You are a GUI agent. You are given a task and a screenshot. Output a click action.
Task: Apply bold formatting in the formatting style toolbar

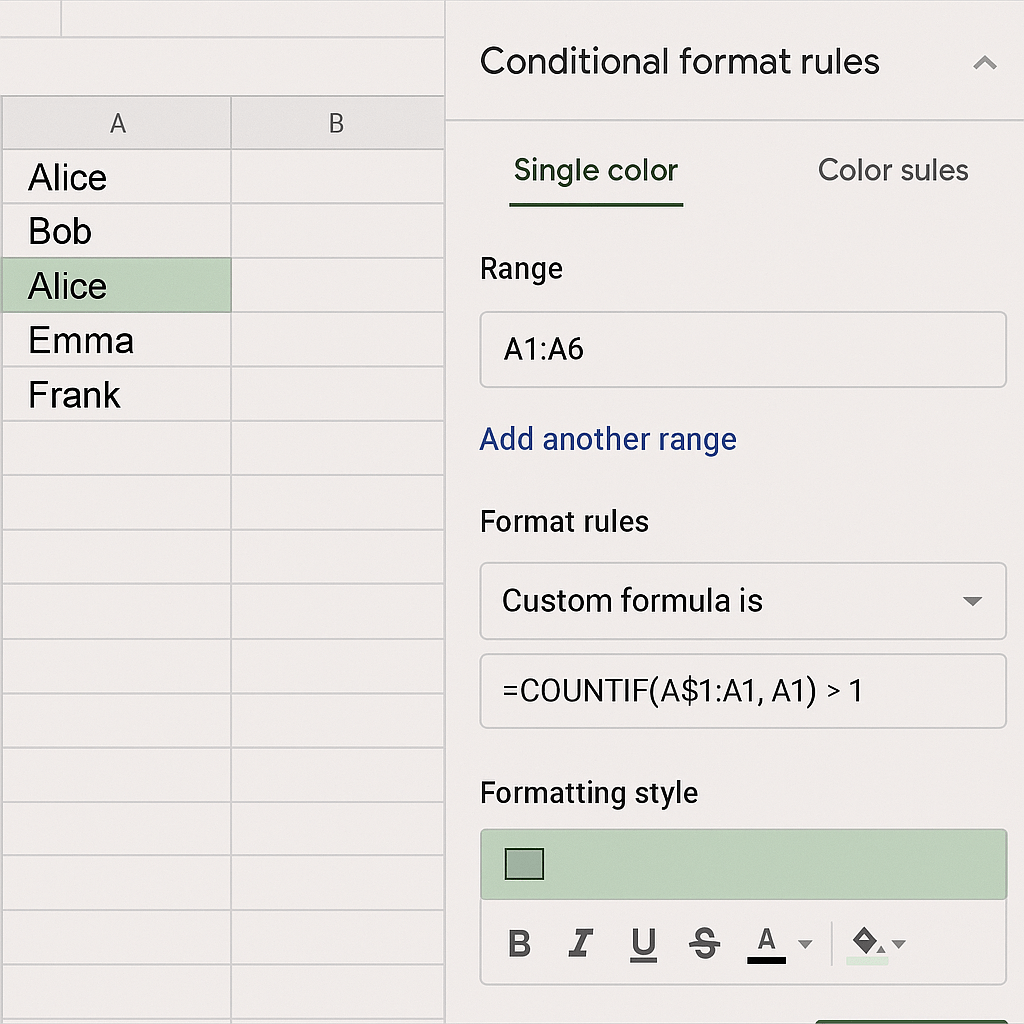tap(519, 943)
